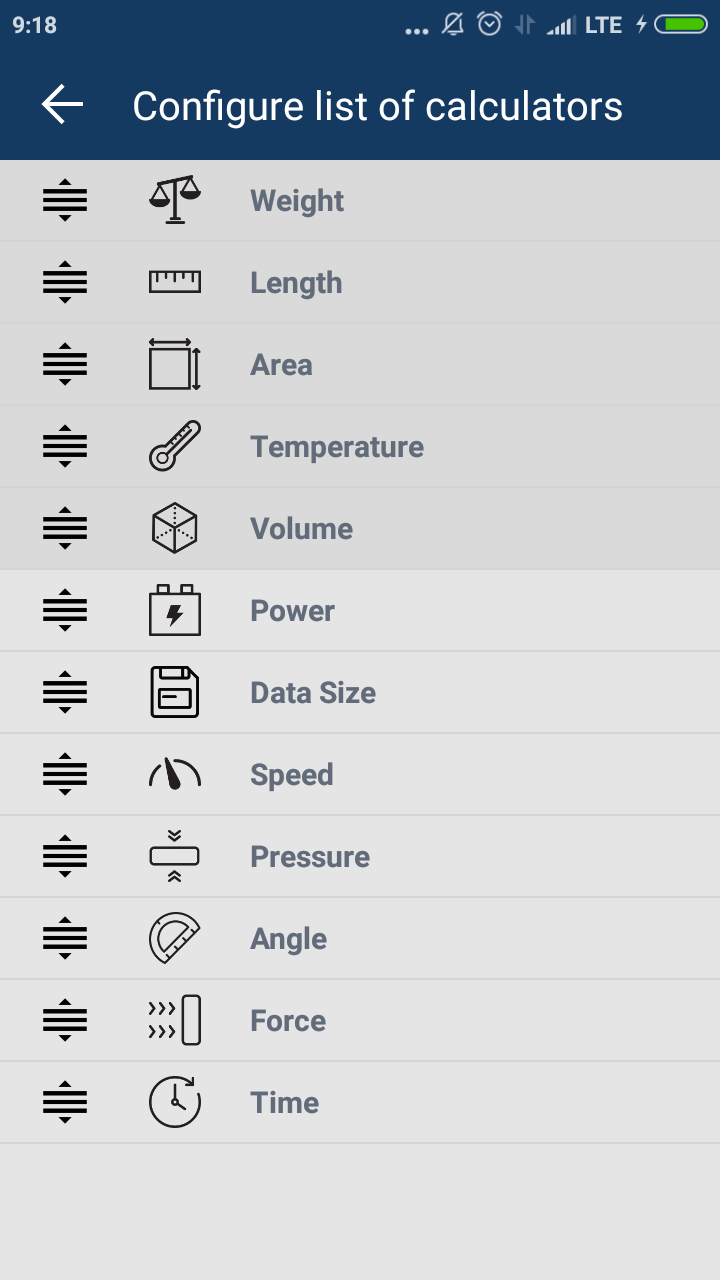Viewport: 720px width, 1280px height.
Task: Select the reorder handle for Pressure
Action: (x=65, y=856)
